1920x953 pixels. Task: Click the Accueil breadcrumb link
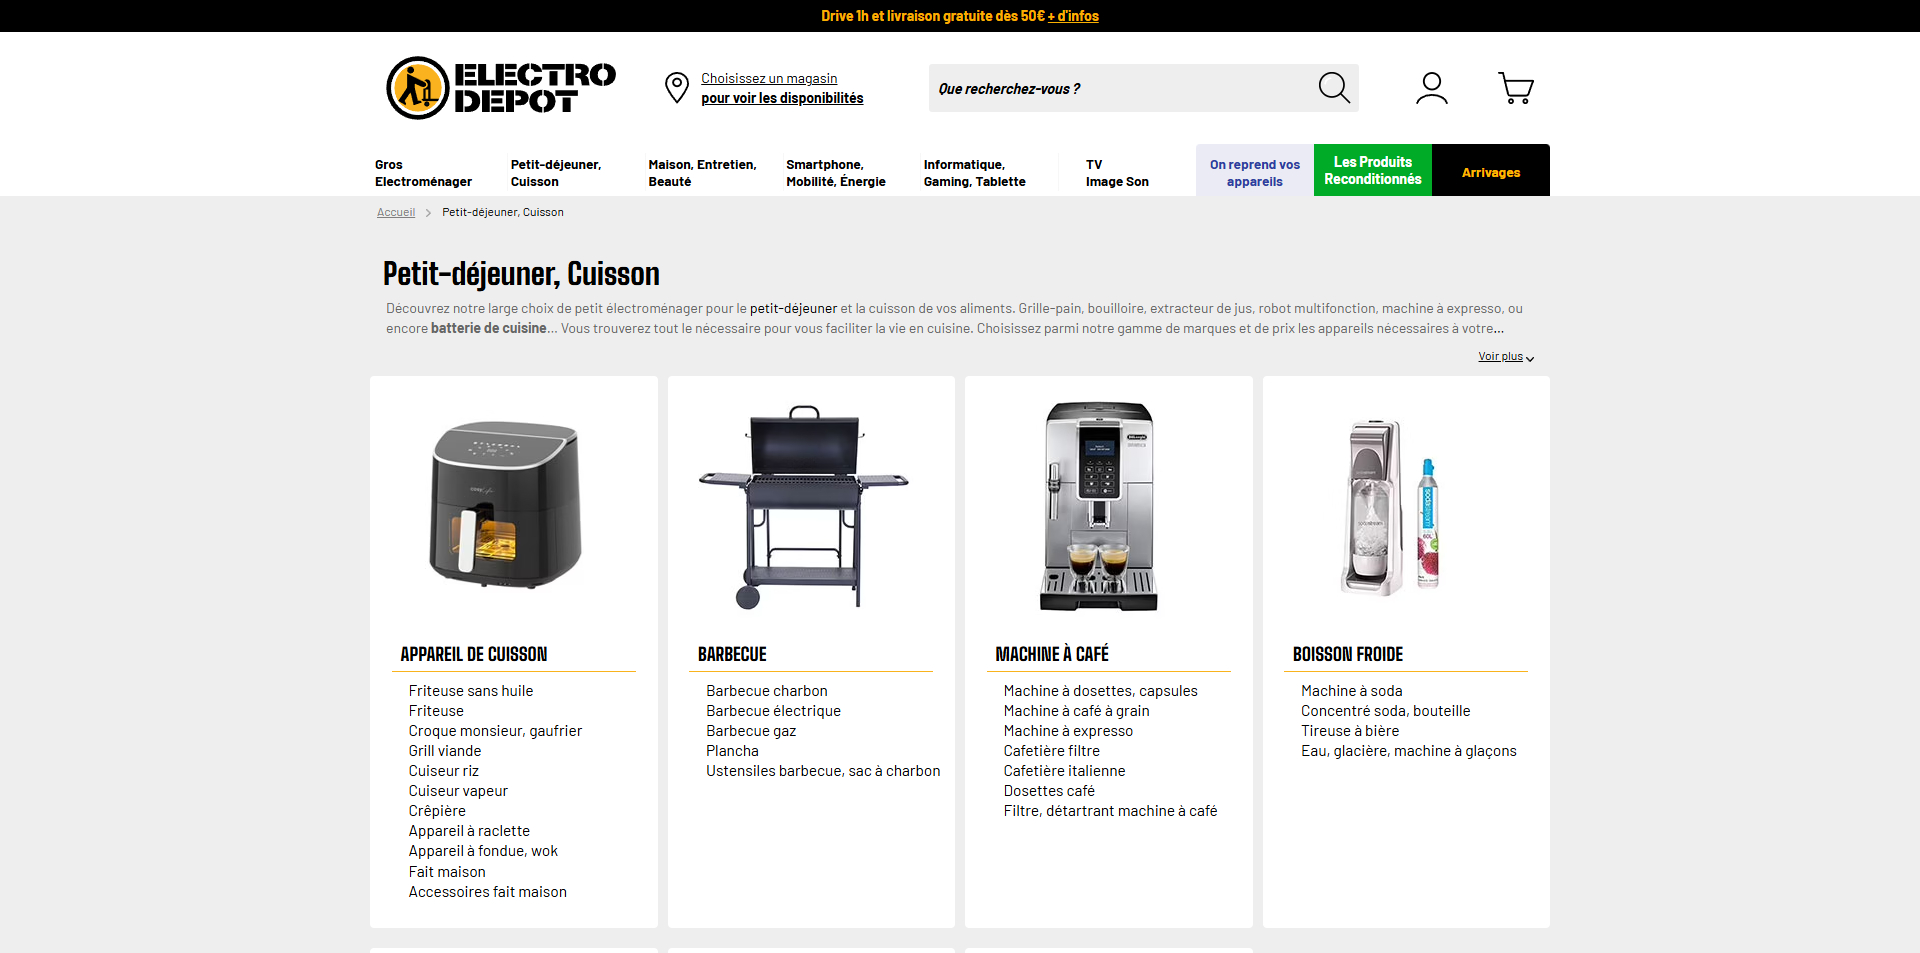click(396, 212)
